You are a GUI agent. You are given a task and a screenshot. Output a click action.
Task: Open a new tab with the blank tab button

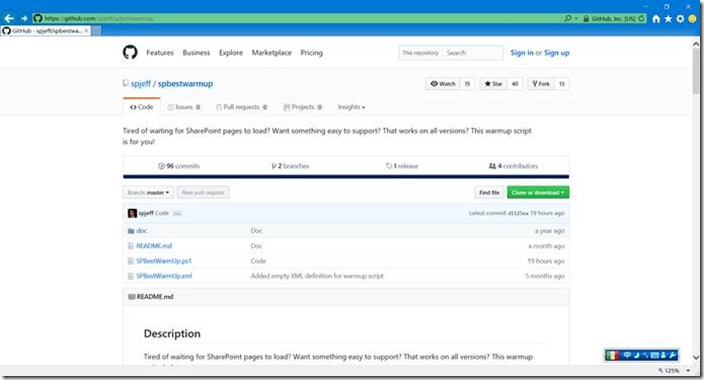click(96, 31)
